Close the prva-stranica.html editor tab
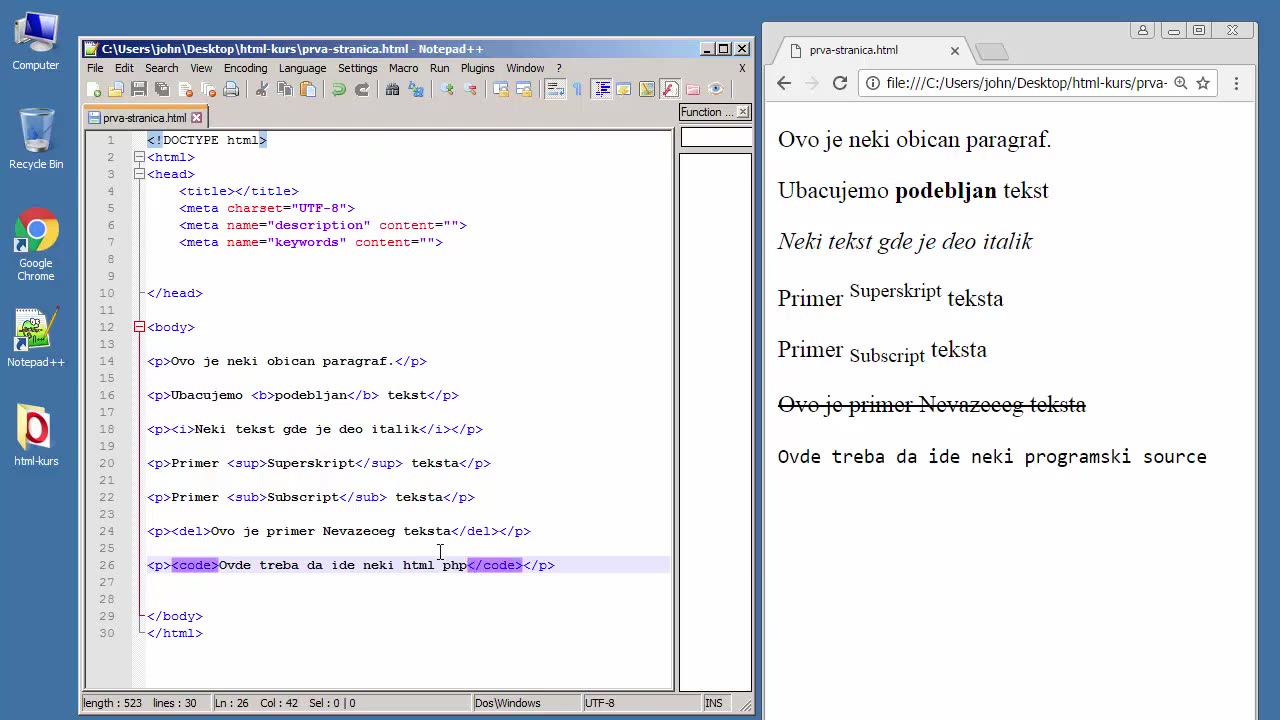This screenshot has height=720, width=1280. [x=196, y=118]
